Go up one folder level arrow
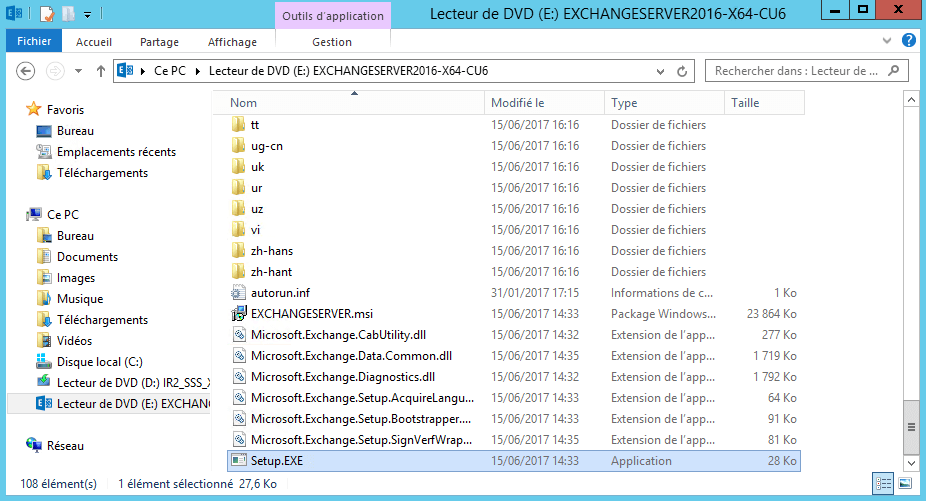The height and width of the screenshot is (501, 926). pyautogui.click(x=101, y=71)
